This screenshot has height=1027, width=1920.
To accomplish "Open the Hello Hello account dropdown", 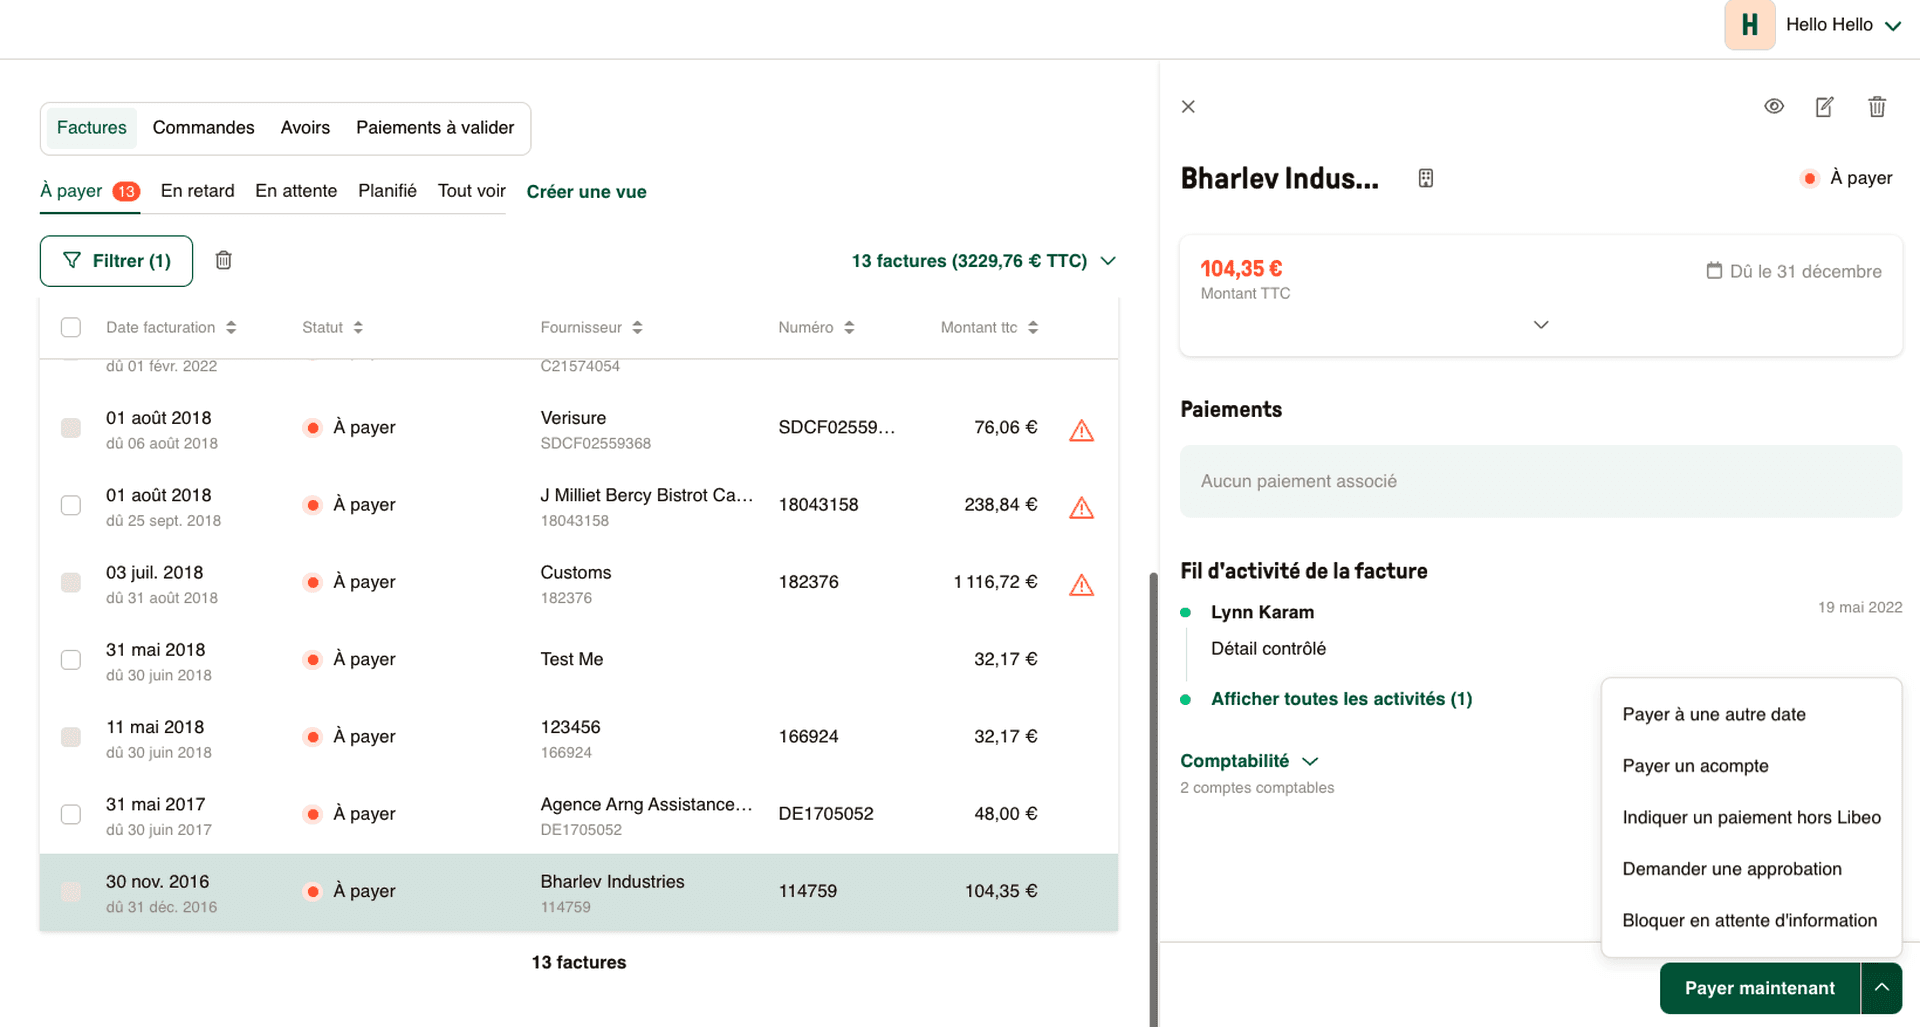I will 1843,25.
